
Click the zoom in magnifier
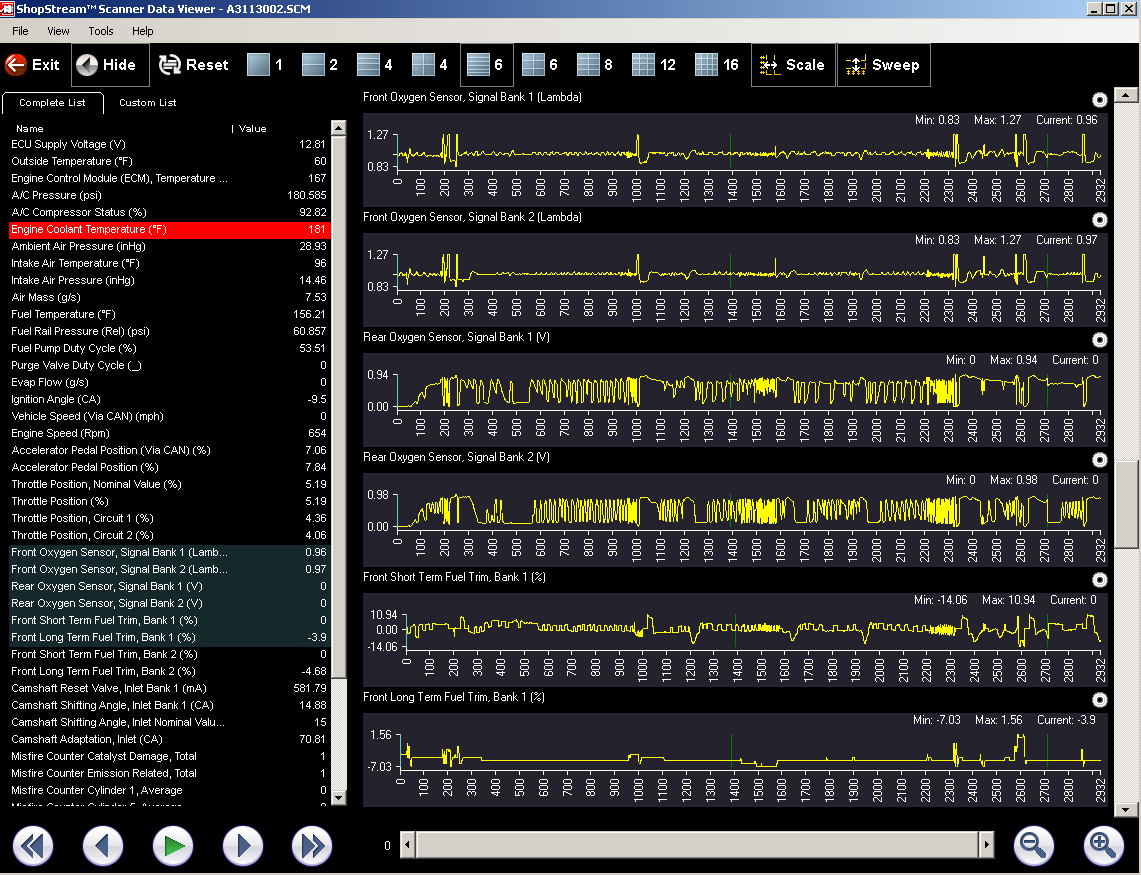point(1103,846)
